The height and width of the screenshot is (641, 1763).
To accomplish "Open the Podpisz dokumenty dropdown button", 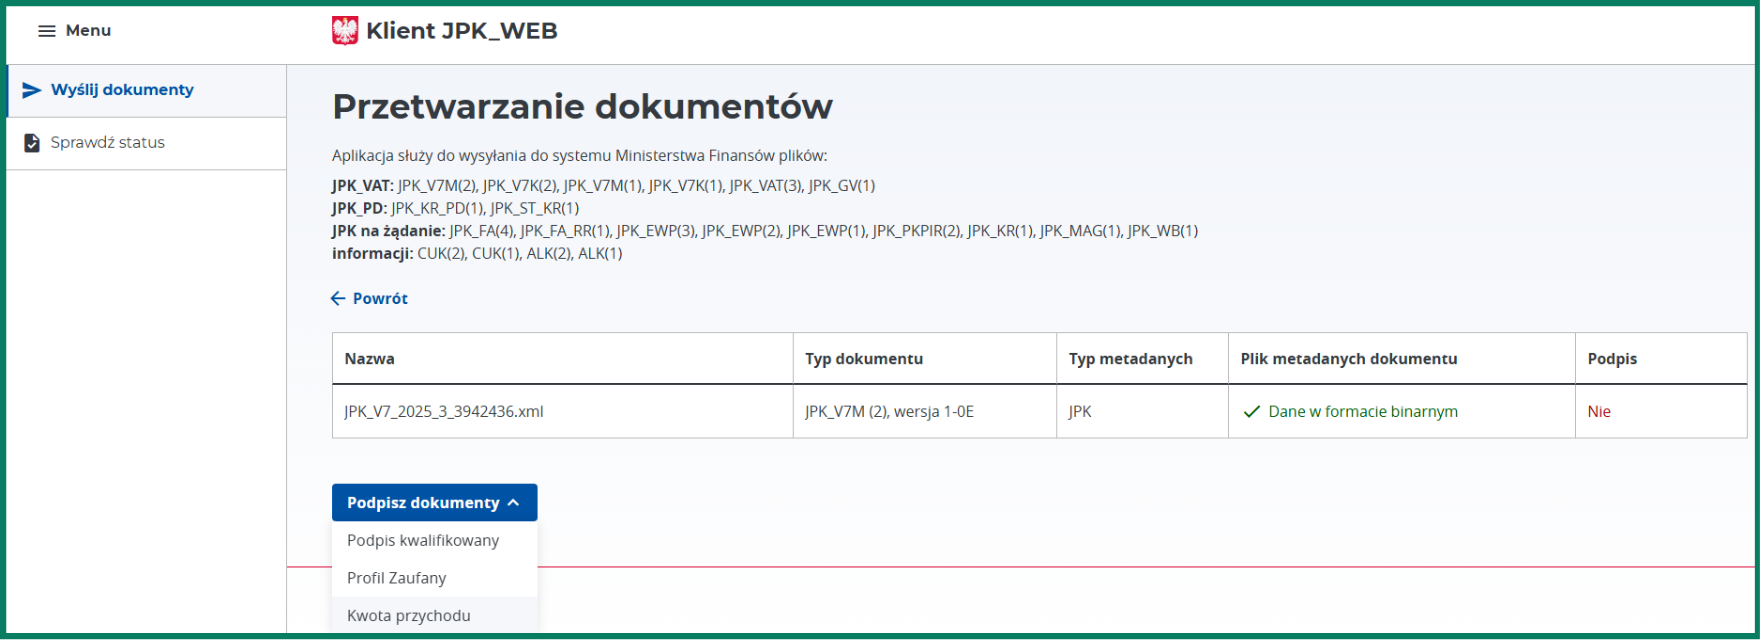I will click(434, 503).
